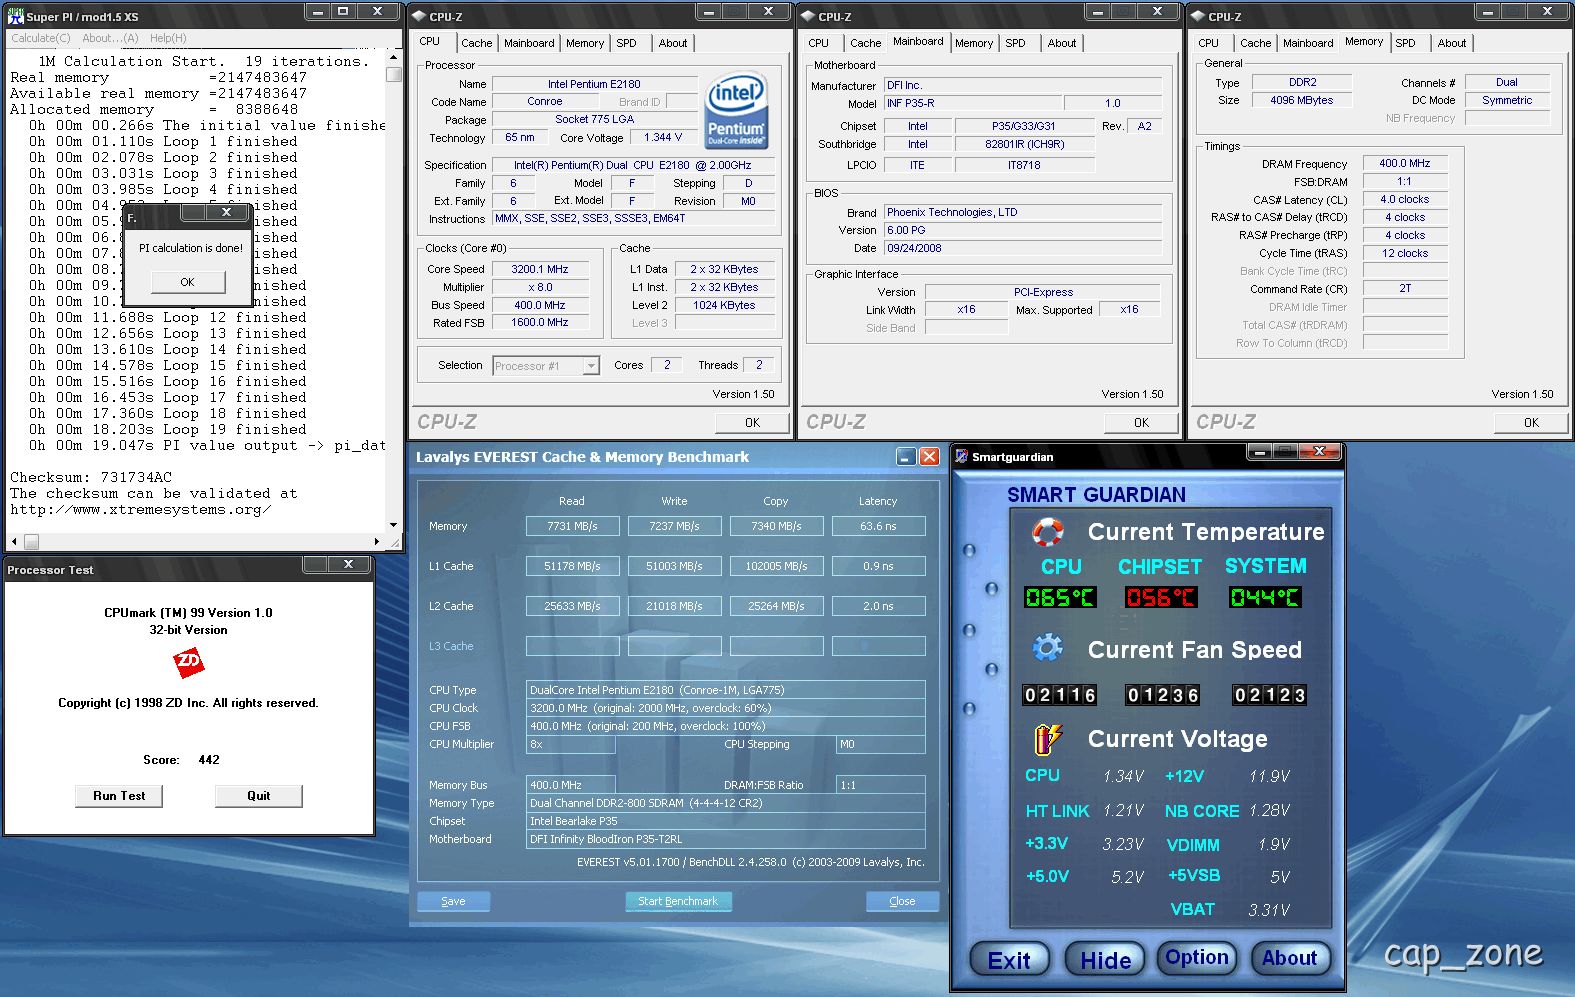Click the gear icon beside Current Fan Speed
The width and height of the screenshot is (1575, 997).
pos(1047,648)
